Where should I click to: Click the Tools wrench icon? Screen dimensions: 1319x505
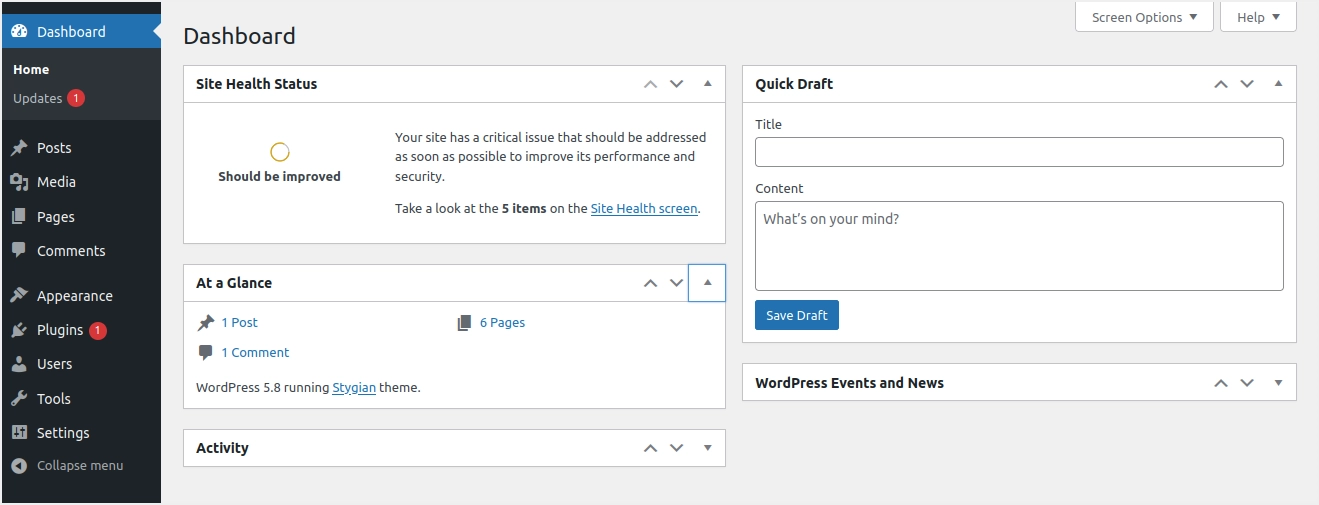pos(19,399)
